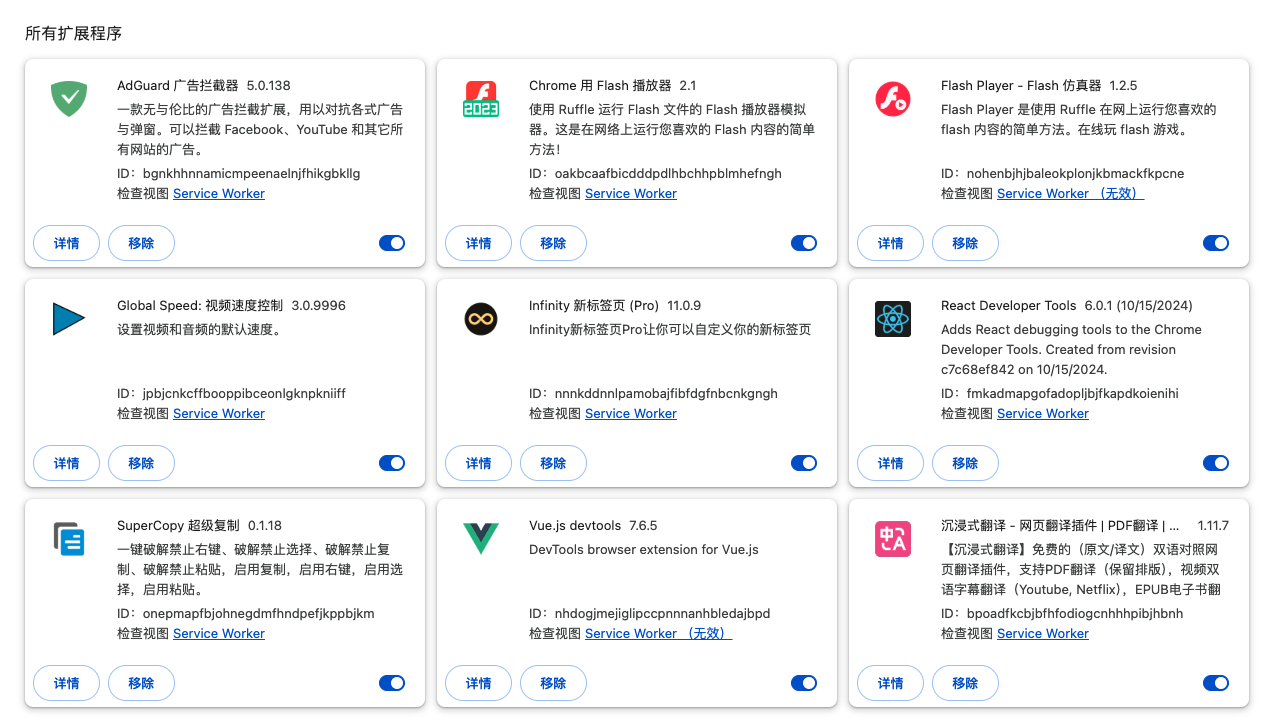Inspect Global Speed Service Worker link
Screen dimensions: 1277x728
pos(219,413)
